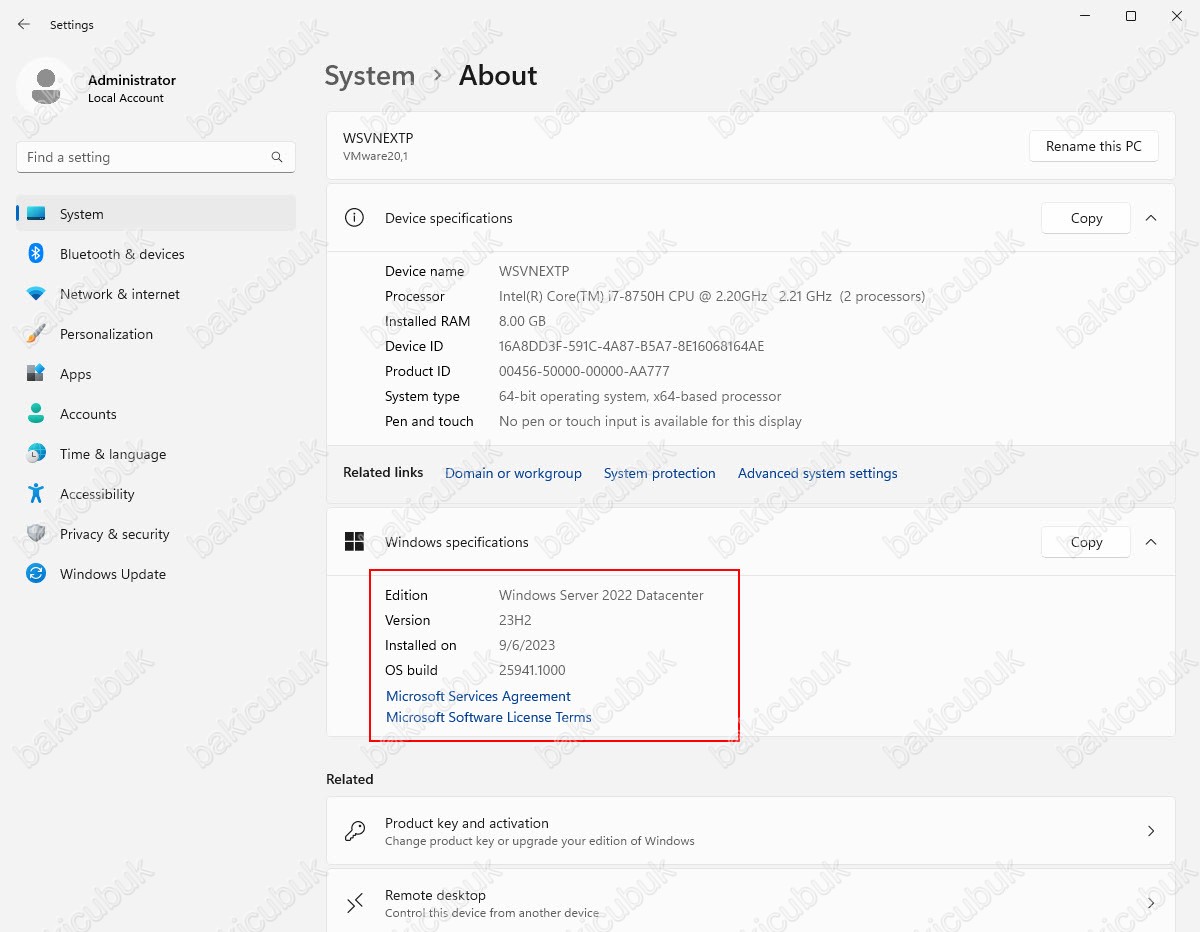
Task: Click the Version value 23H2
Action: coord(515,620)
